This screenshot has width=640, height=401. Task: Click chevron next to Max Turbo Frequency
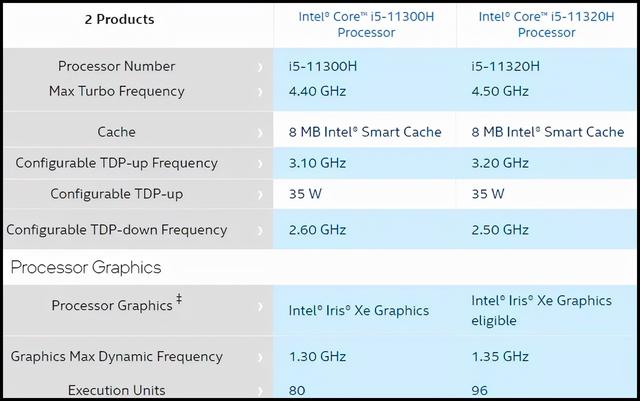[260, 92]
